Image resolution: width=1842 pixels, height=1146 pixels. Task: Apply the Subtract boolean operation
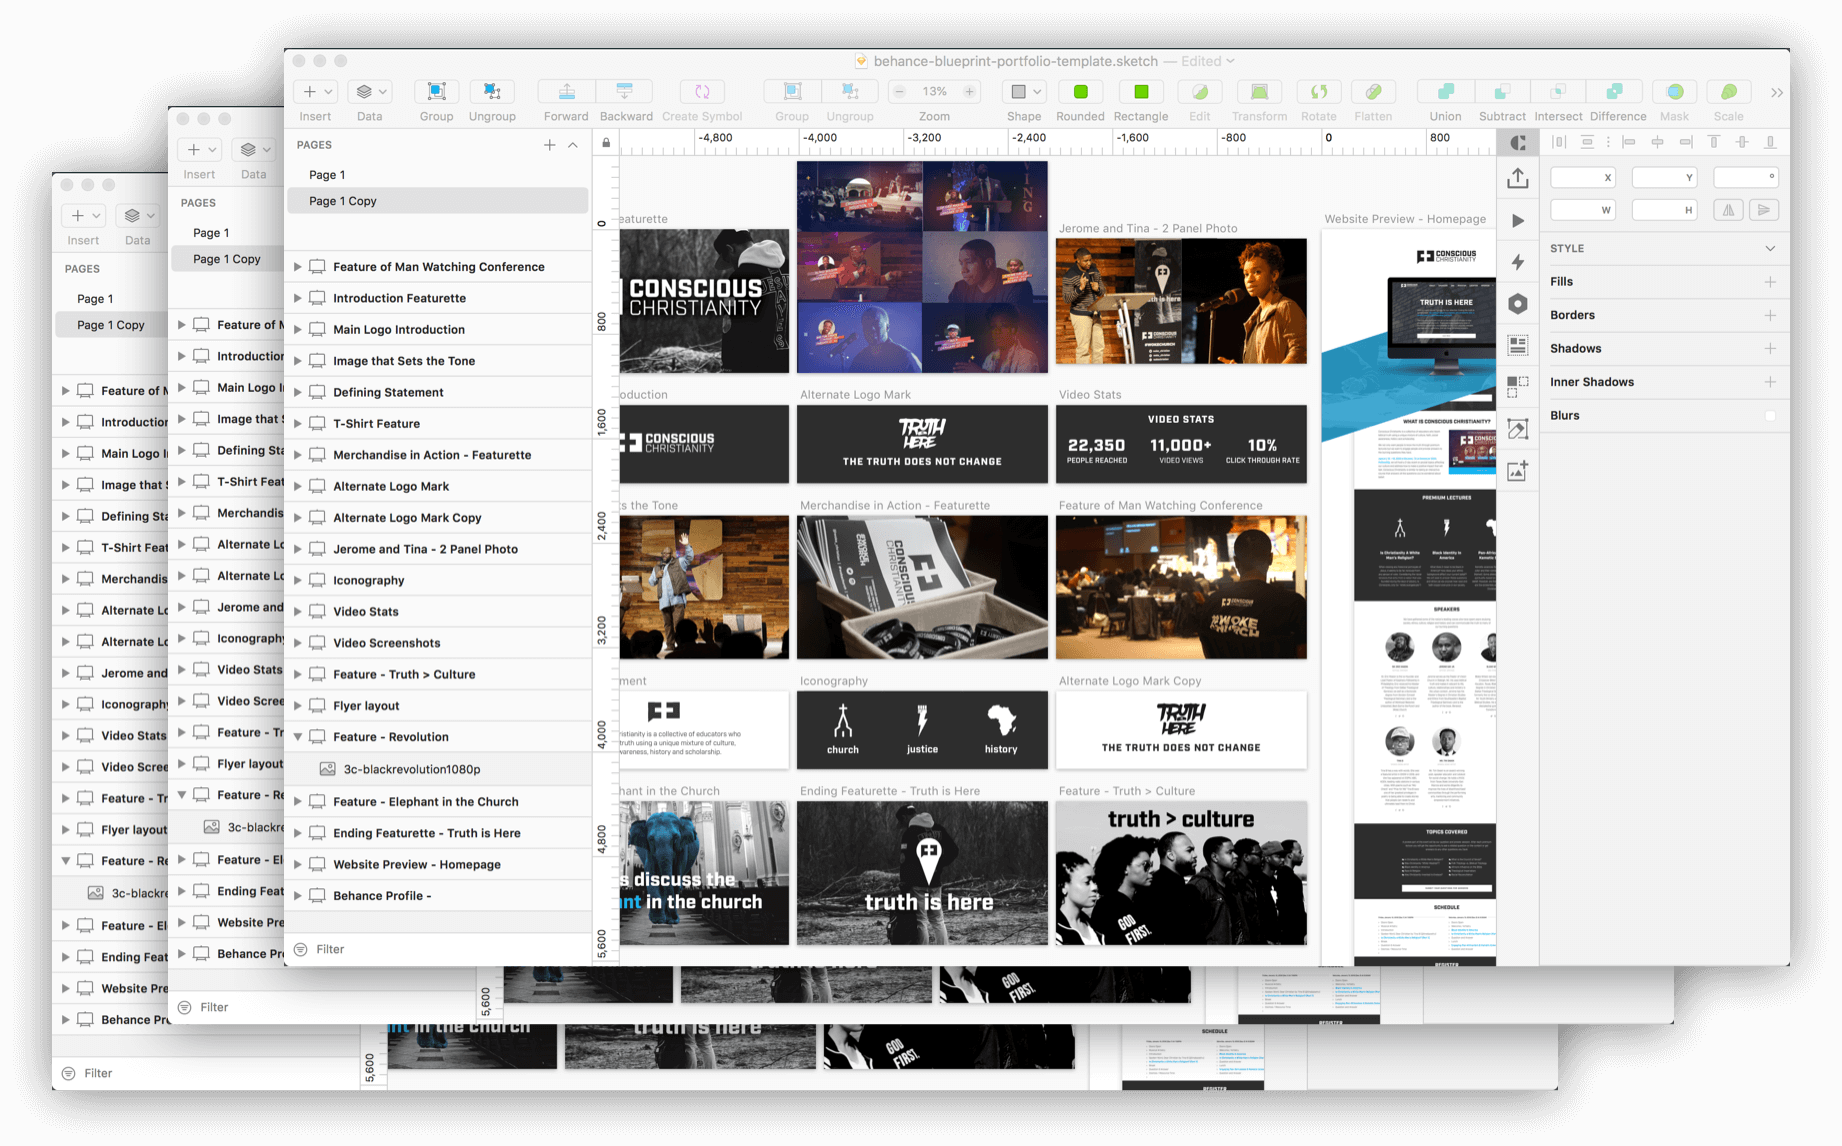[x=1502, y=92]
